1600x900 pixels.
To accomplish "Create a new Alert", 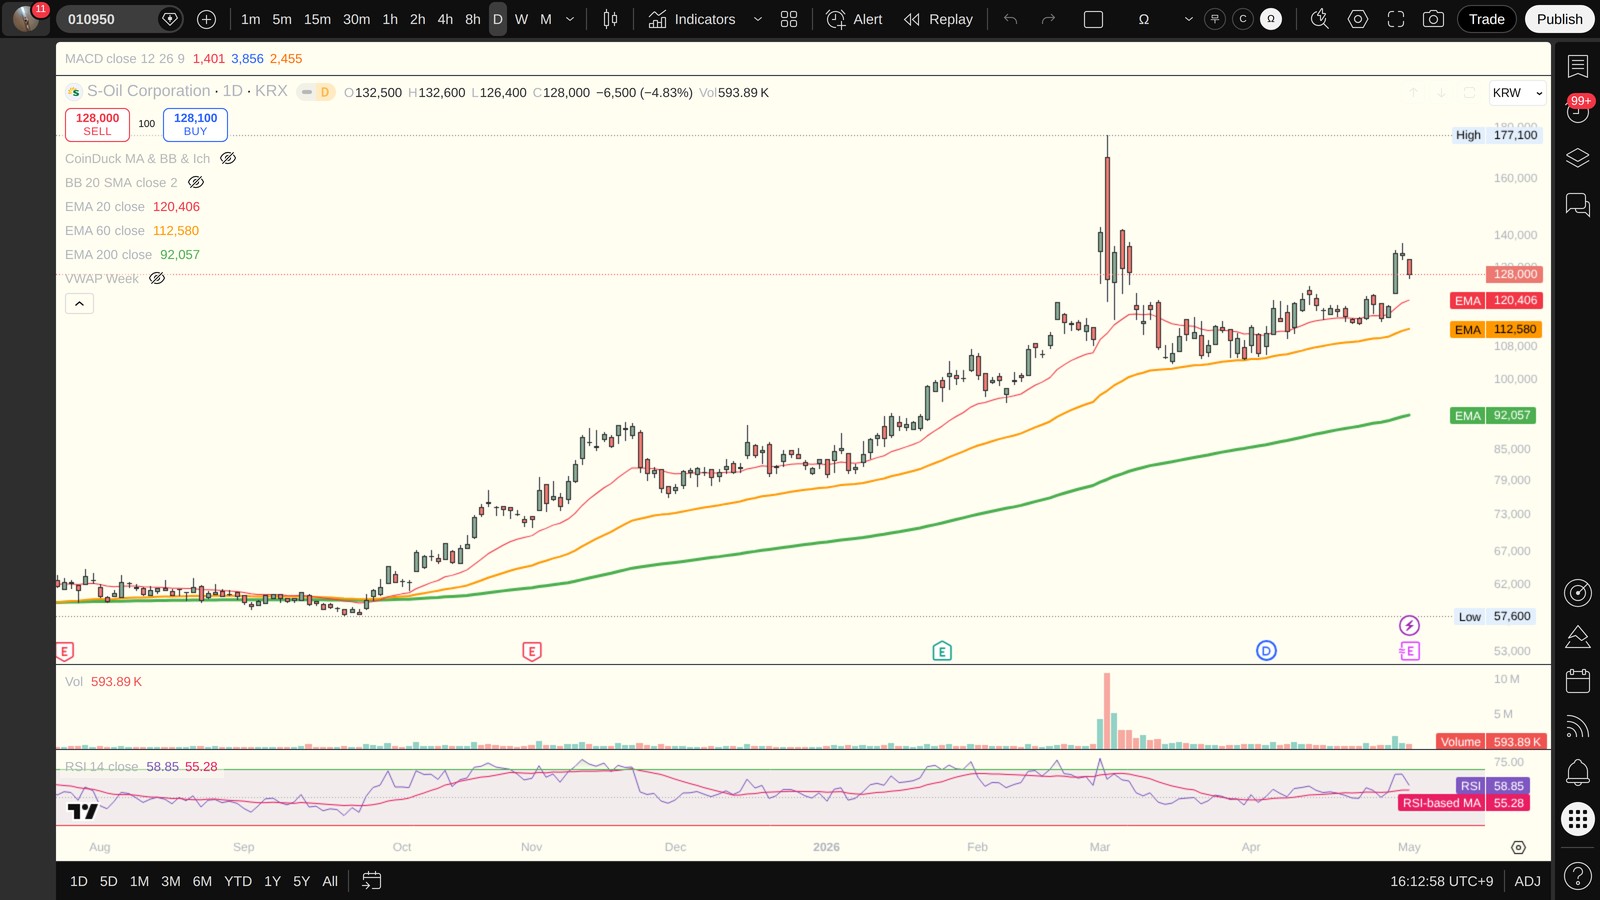I will [855, 19].
